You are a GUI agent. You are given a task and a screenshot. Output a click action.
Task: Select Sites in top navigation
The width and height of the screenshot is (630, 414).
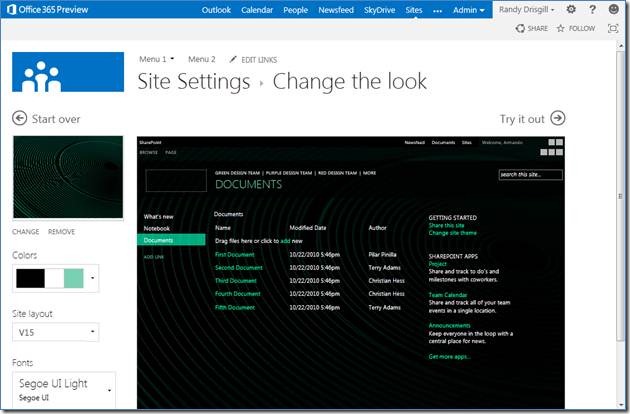[414, 10]
